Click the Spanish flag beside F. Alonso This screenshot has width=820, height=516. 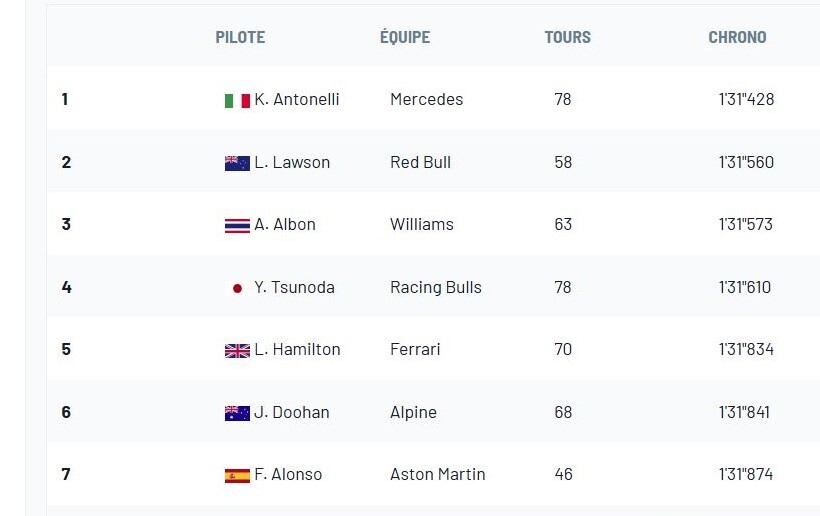pos(237,475)
